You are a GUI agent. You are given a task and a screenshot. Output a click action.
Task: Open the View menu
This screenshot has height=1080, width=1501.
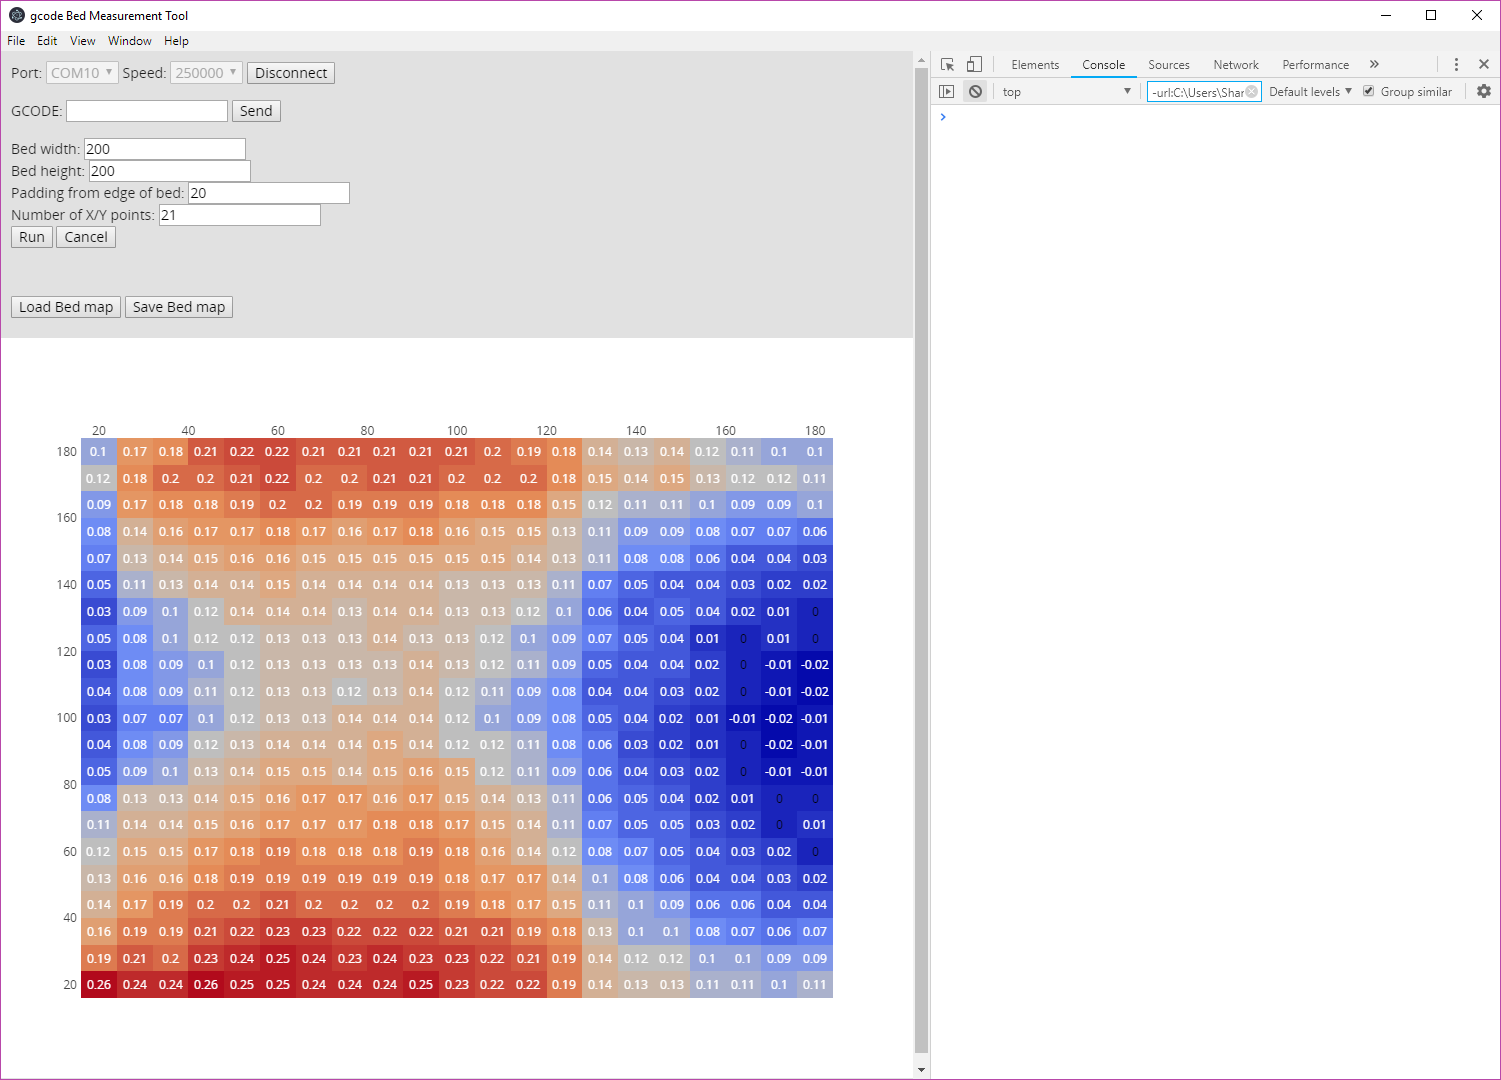click(83, 41)
